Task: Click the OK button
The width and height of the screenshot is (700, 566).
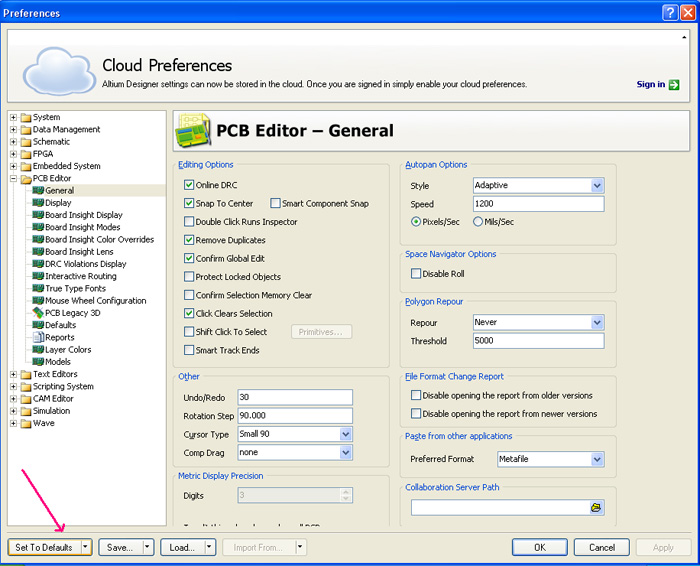Action: click(539, 547)
